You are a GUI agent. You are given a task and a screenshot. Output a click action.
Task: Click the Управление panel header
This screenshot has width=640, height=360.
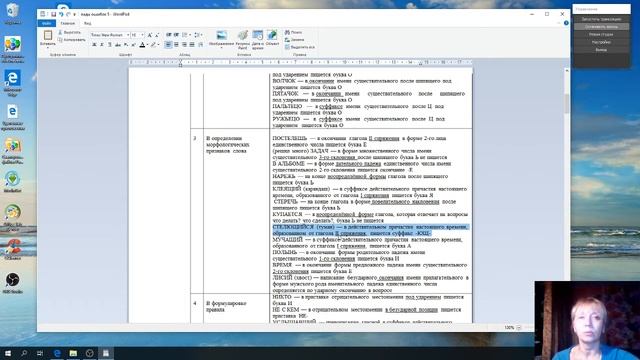[601, 9]
